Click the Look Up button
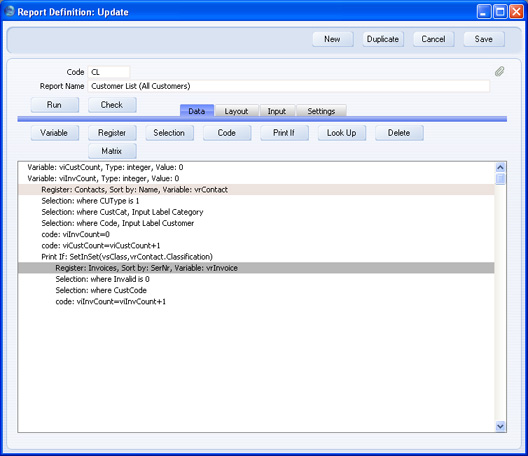This screenshot has width=528, height=456. tap(341, 133)
